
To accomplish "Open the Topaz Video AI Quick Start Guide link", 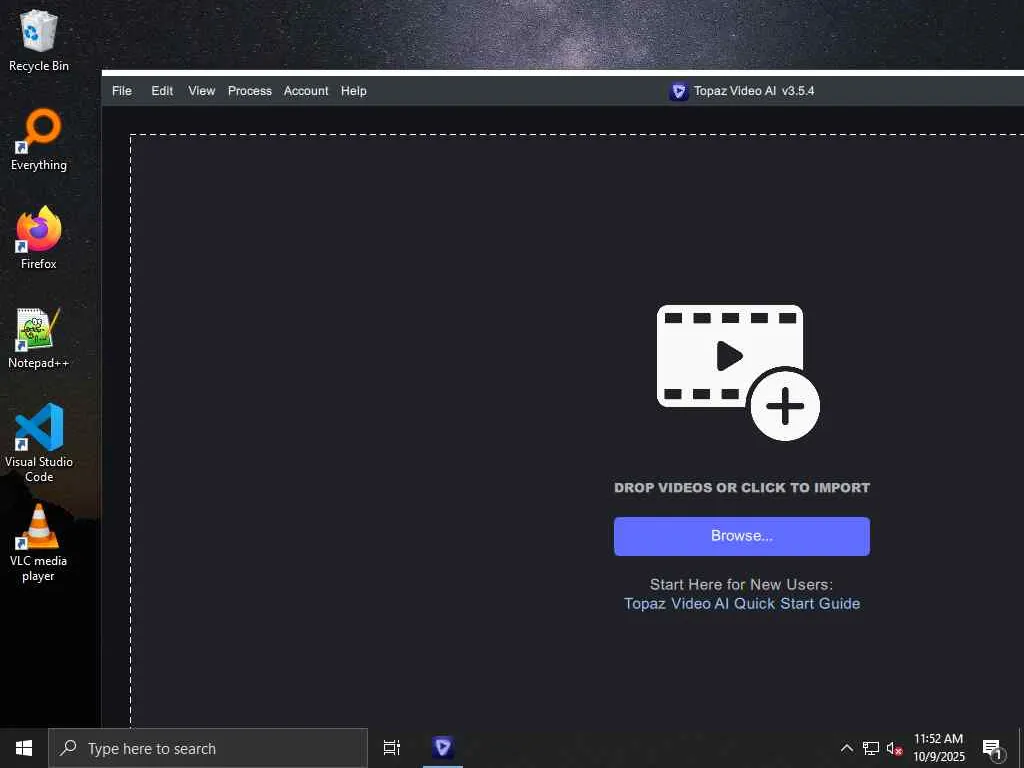I will click(741, 603).
